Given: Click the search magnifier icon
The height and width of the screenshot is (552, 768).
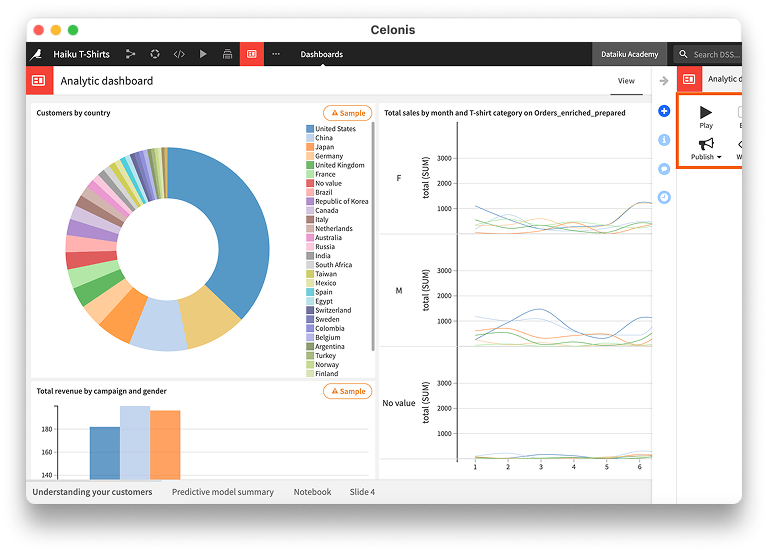Looking at the screenshot, I should [x=683, y=54].
